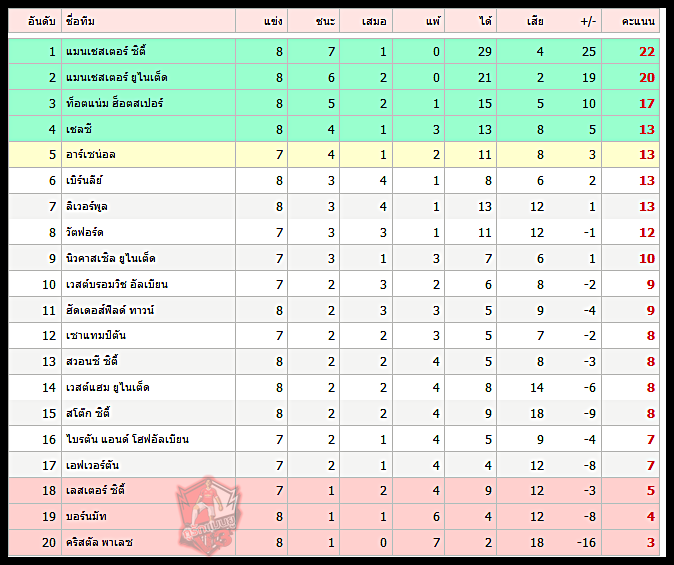Click the วัตฟอร์ด team name
Viewport: 674px width, 565px height.
point(85,233)
